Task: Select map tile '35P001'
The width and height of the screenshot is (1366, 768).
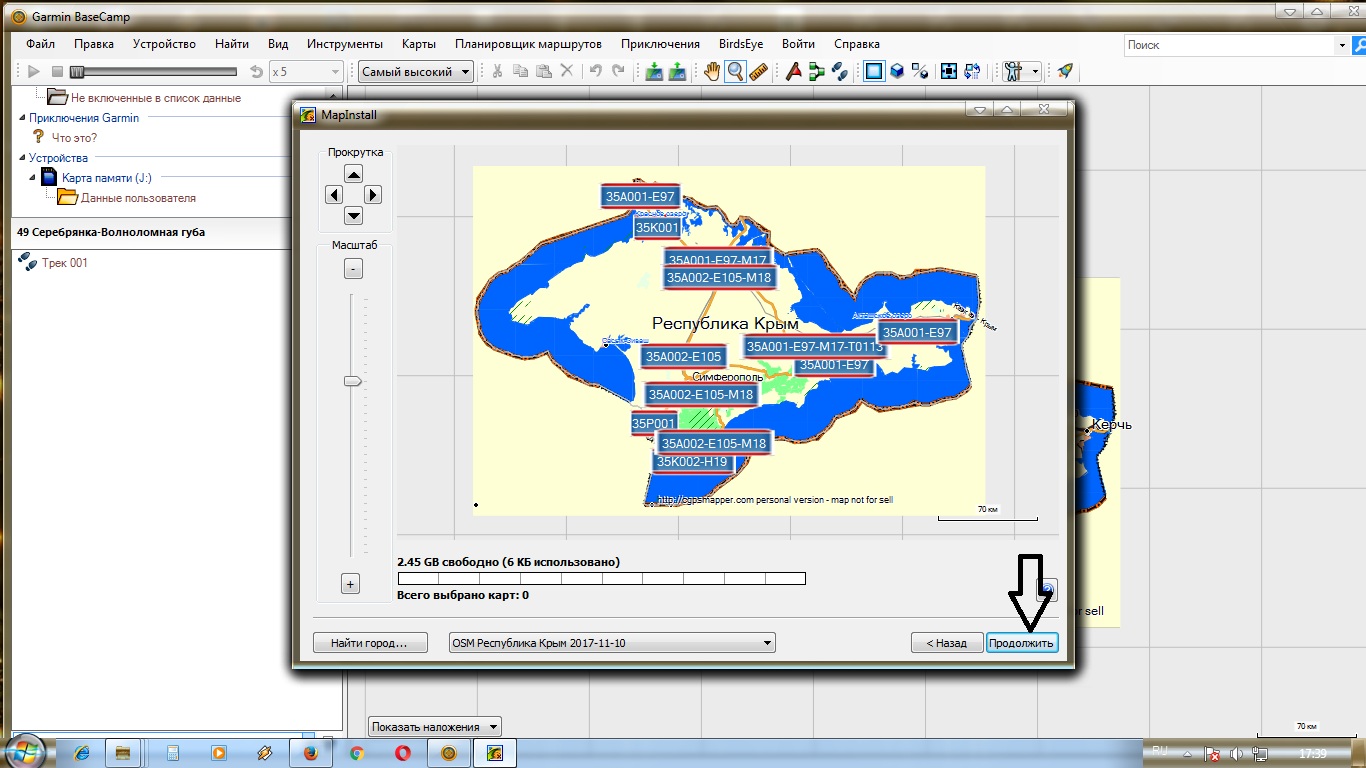Action: pyautogui.click(x=654, y=424)
